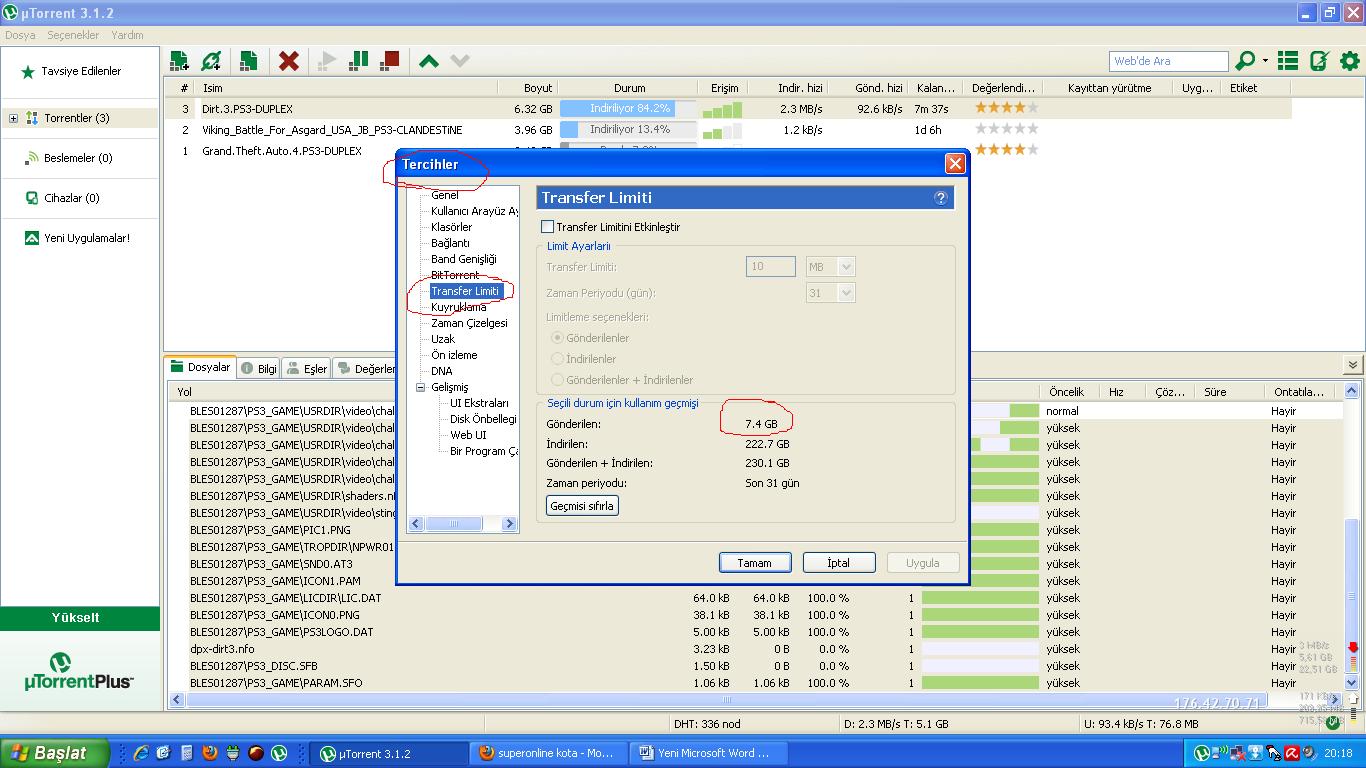1366x768 pixels.
Task: Click the grey Move Down Queue arrow
Action: (x=460, y=61)
